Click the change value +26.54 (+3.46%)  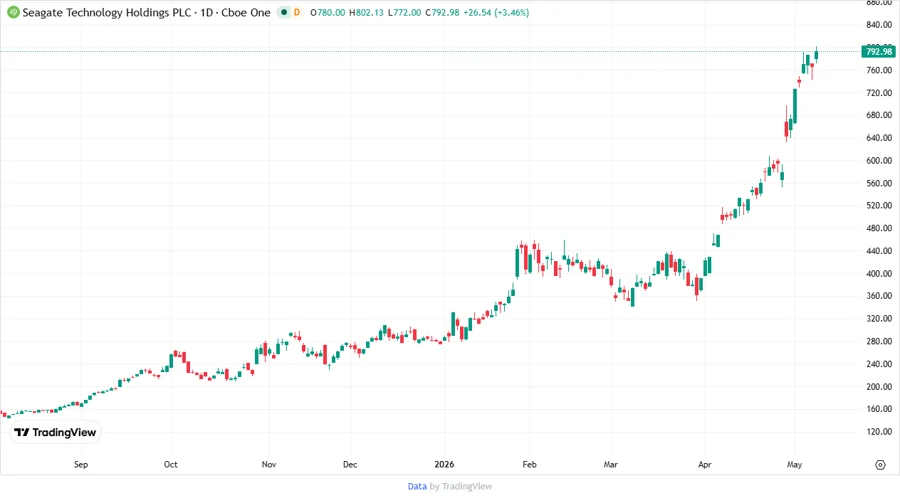coord(496,13)
